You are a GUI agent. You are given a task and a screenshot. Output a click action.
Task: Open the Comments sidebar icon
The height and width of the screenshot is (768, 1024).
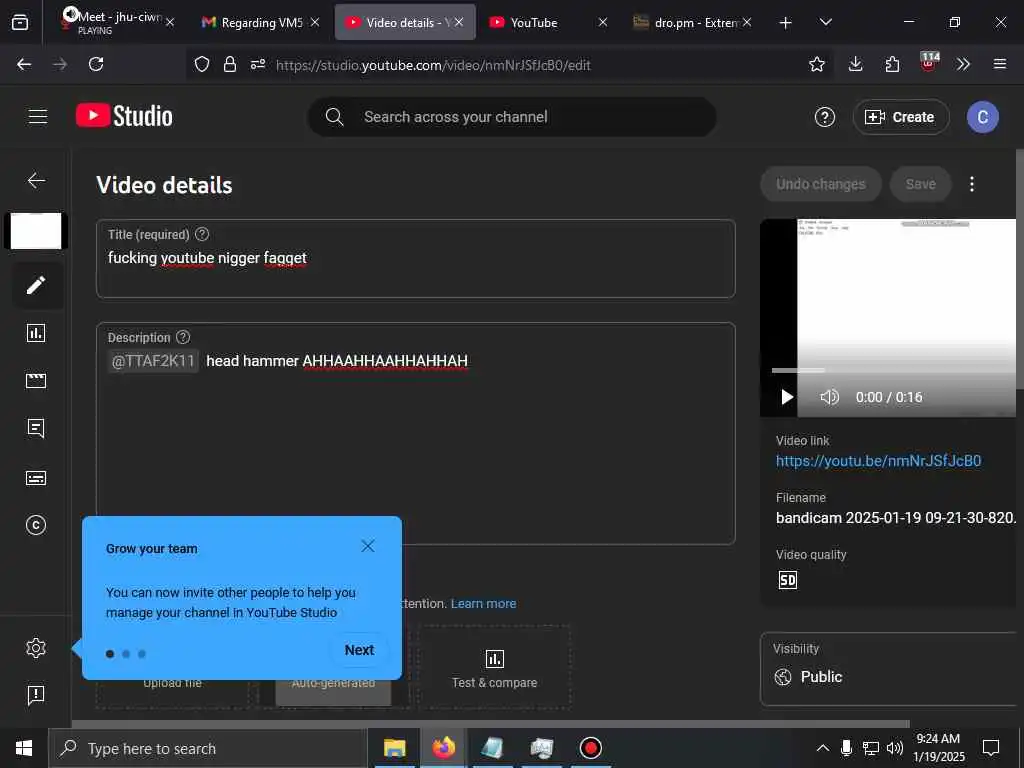click(x=36, y=428)
